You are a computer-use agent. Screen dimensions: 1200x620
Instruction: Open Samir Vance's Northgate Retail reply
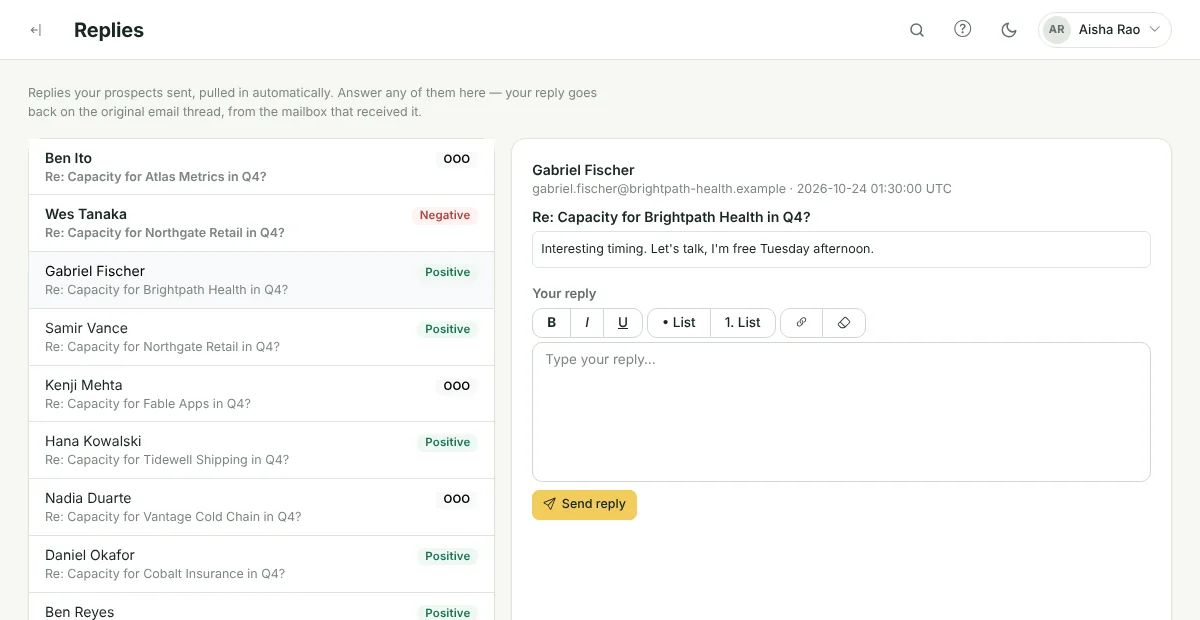261,337
